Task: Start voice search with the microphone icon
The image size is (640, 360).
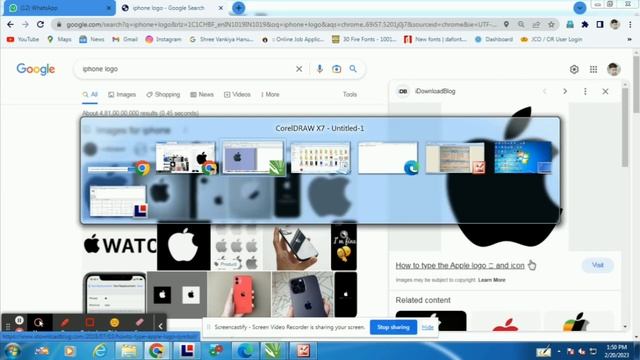Action: click(x=320, y=69)
